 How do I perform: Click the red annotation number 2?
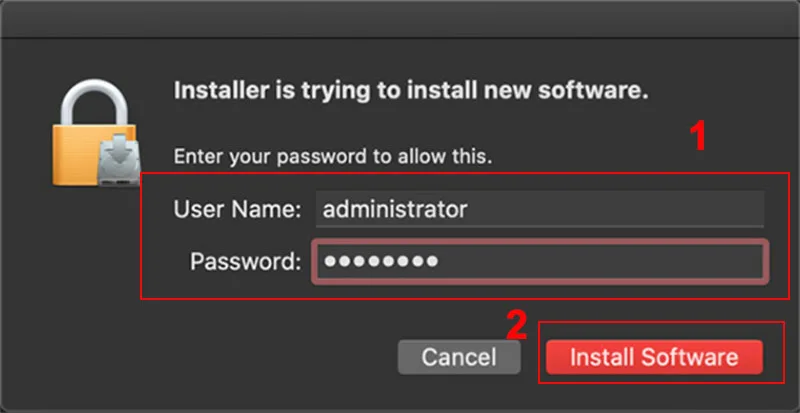(516, 326)
